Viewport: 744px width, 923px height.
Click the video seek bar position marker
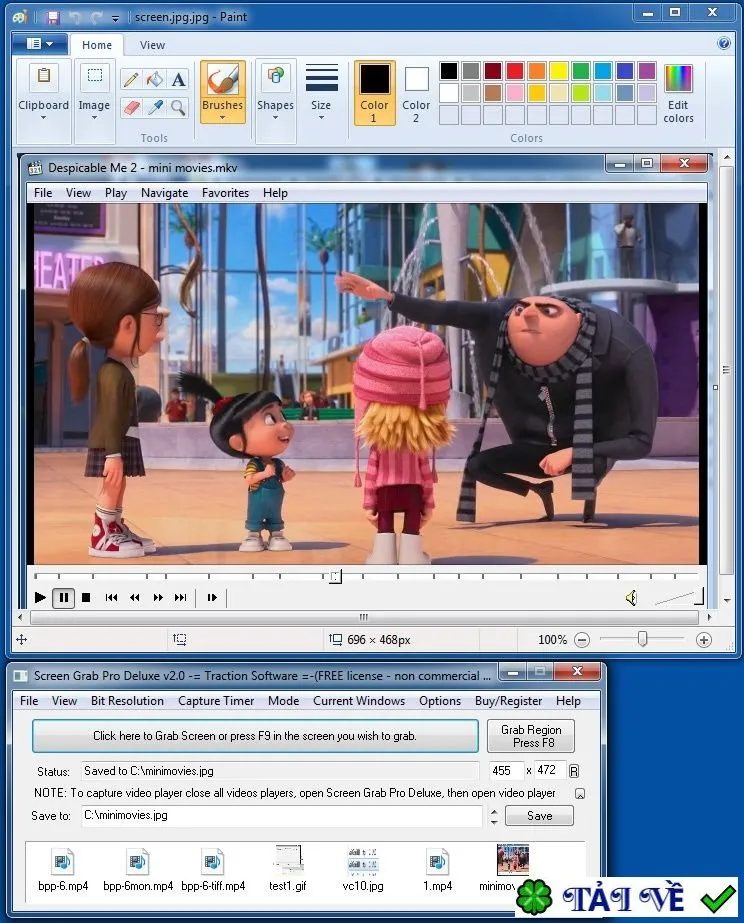tap(335, 576)
